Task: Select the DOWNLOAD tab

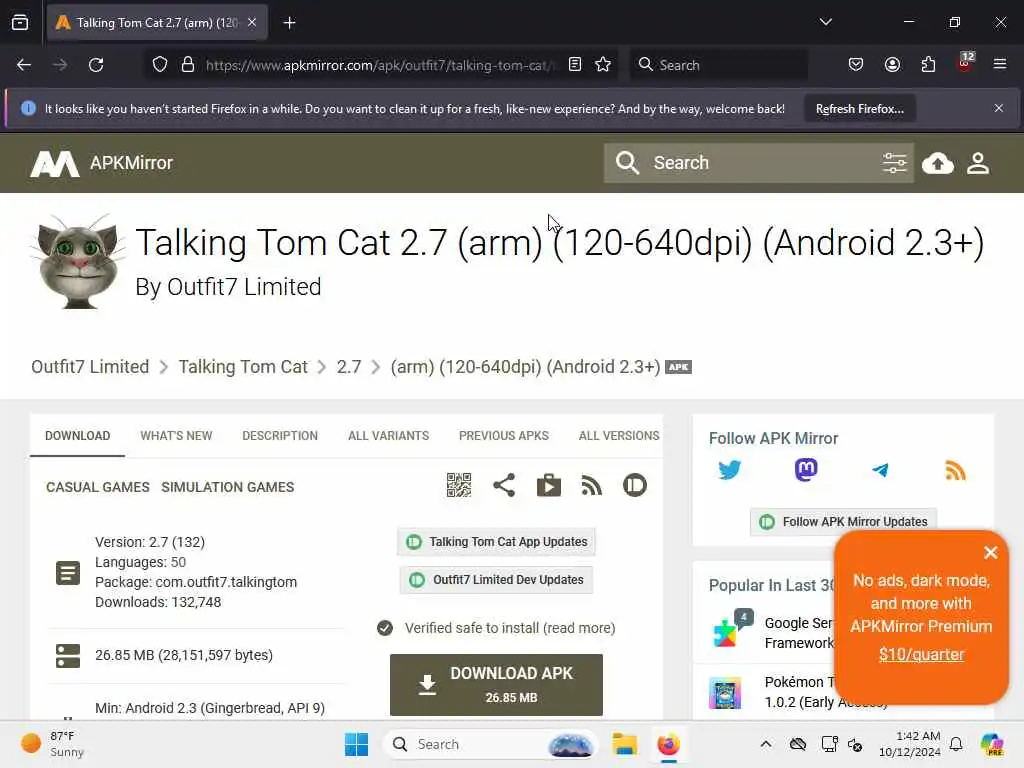Action: pyautogui.click(x=78, y=436)
